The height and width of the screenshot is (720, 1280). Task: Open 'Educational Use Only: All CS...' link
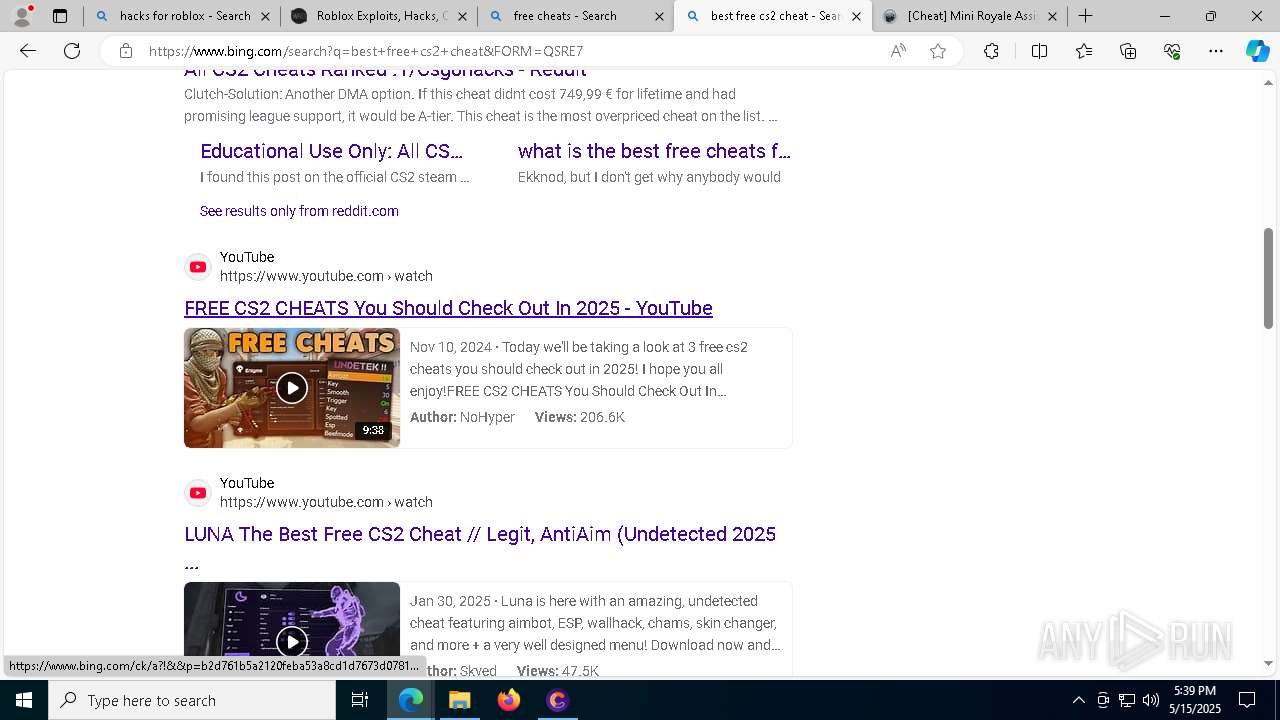point(331,151)
